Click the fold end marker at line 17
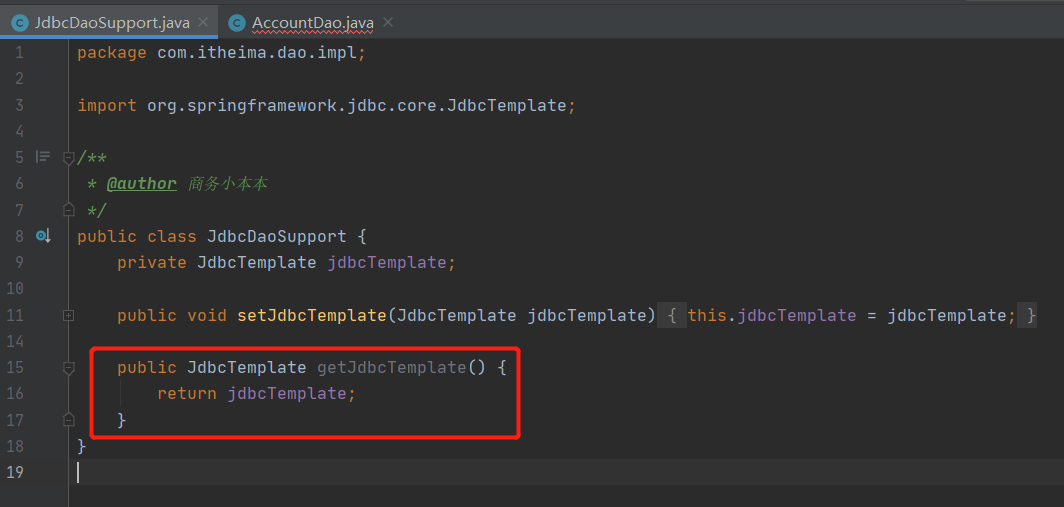The width and height of the screenshot is (1064, 507). point(68,420)
